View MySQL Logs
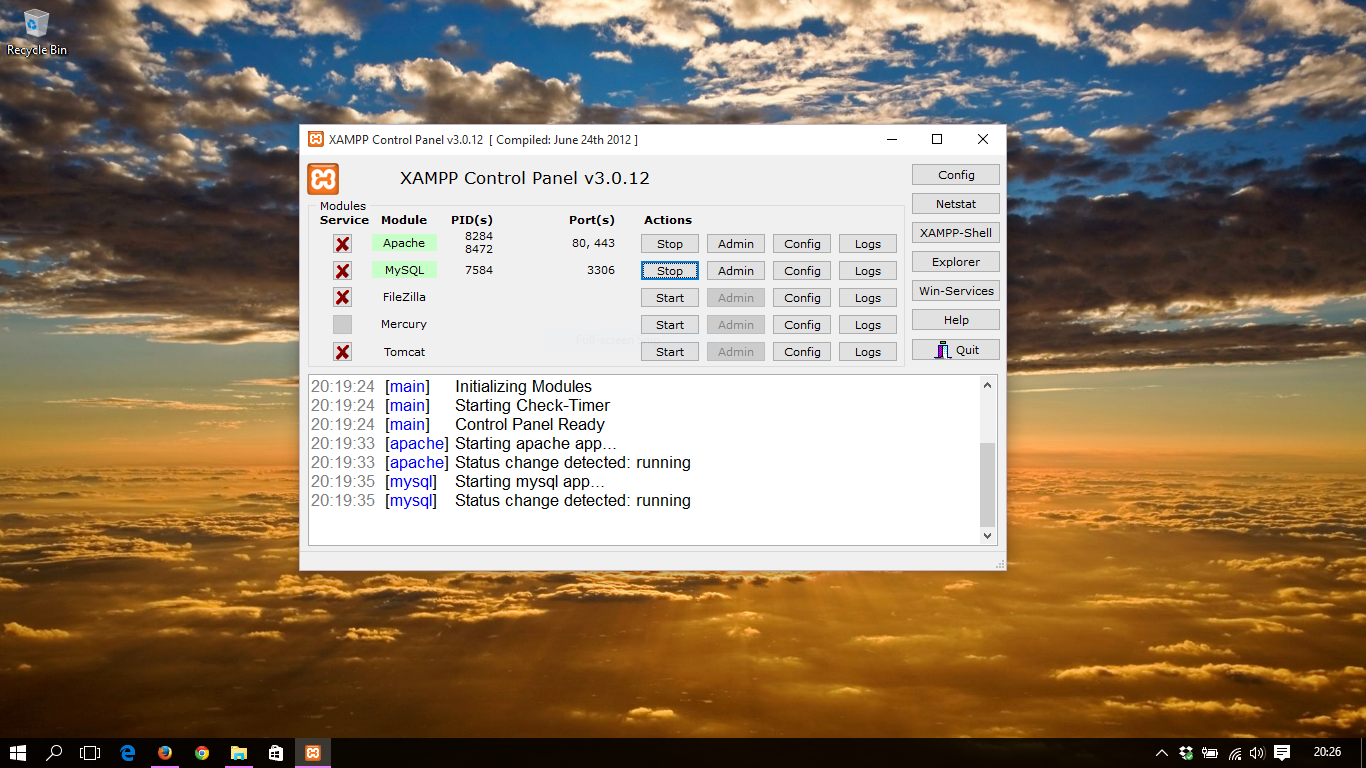The width and height of the screenshot is (1366, 768). click(x=868, y=271)
